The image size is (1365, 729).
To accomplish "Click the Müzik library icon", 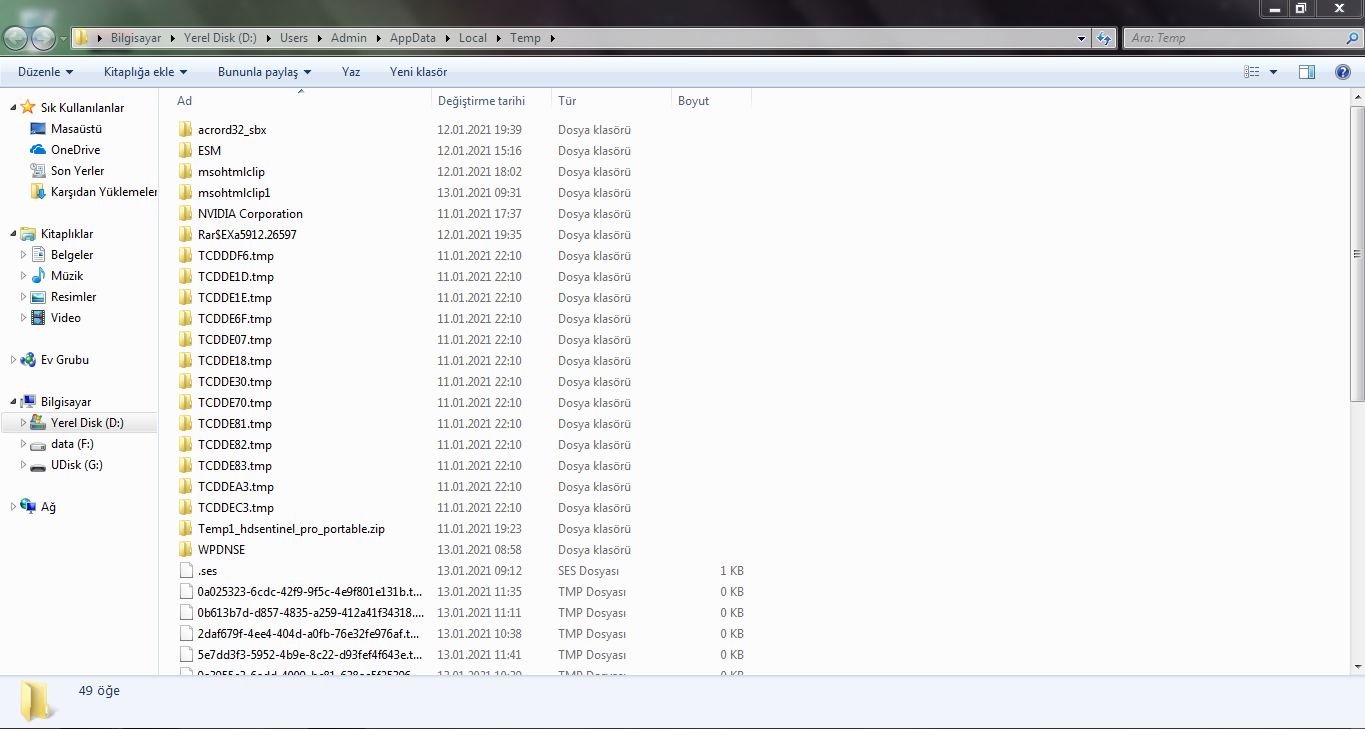I will tap(38, 276).
